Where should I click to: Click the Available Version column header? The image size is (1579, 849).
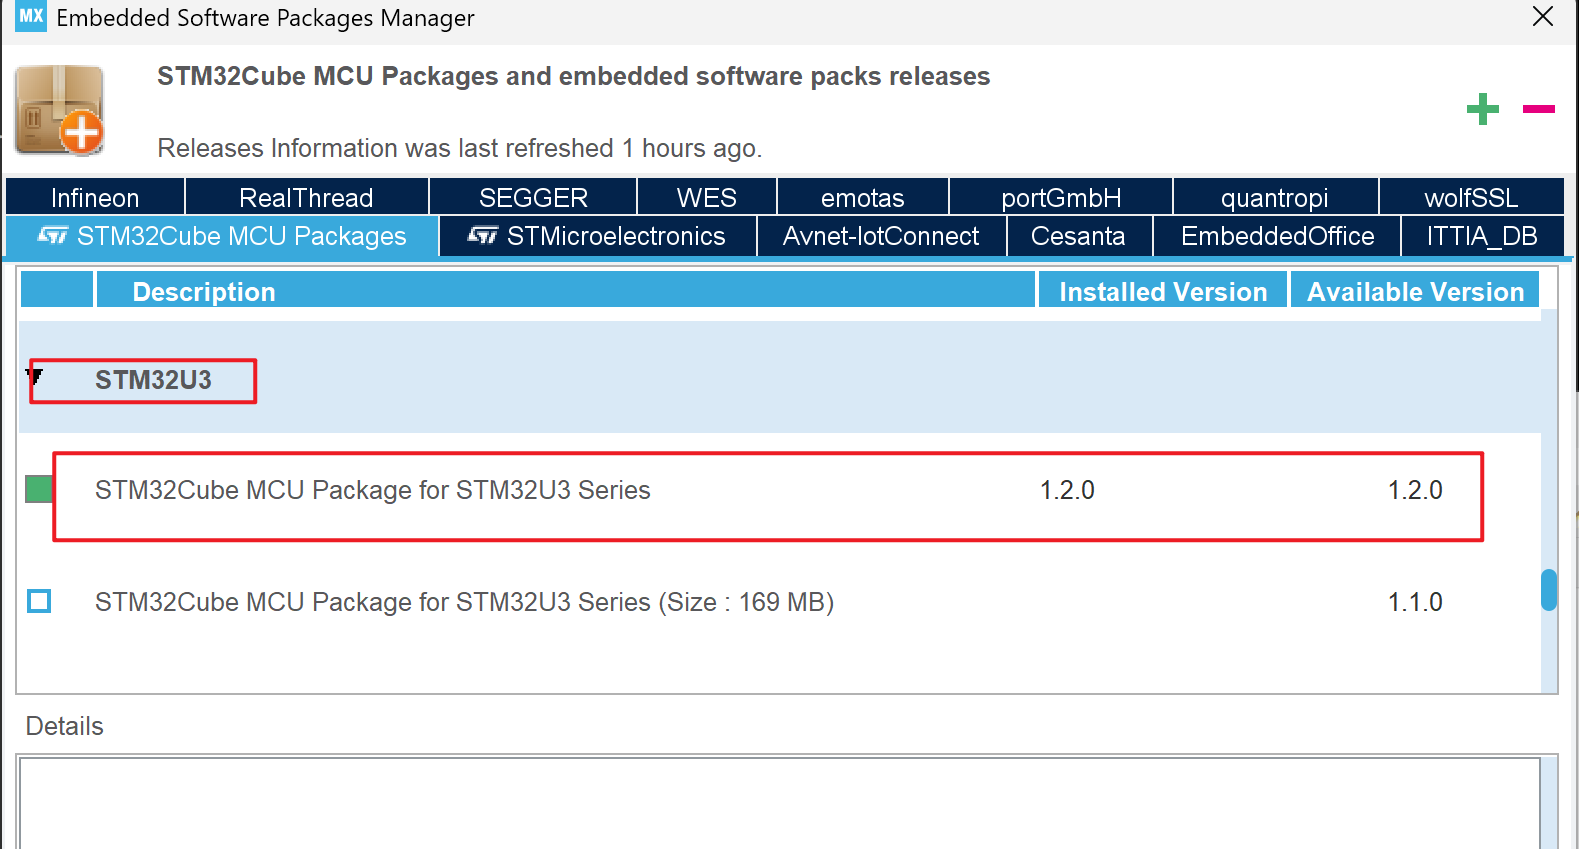pos(1415,291)
